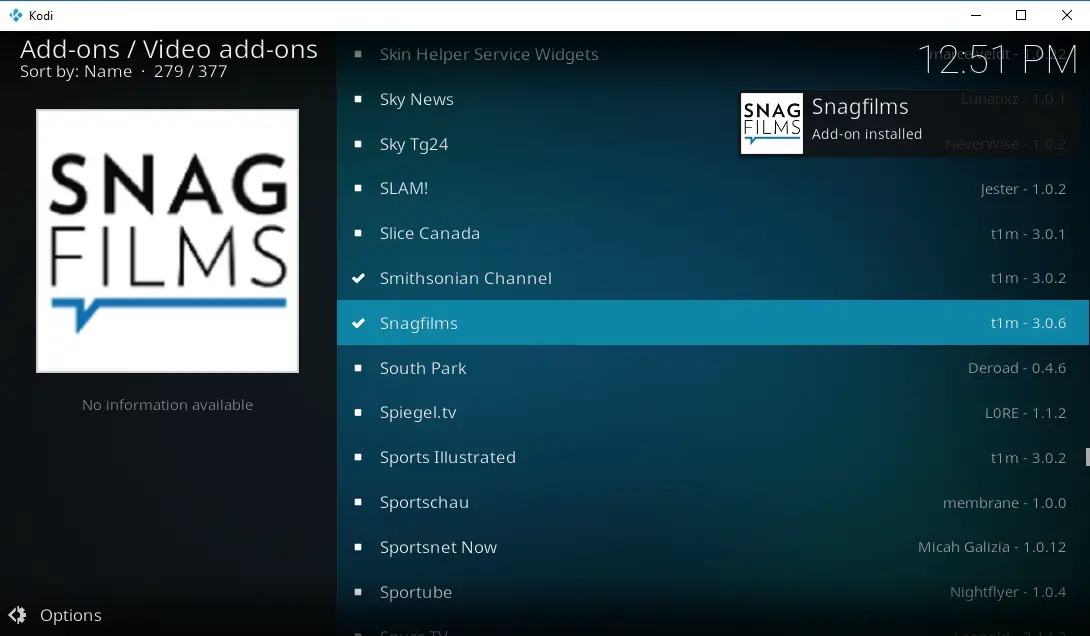Select the Sky Tg24 add-on
Screen dimensions: 1090x636
(x=713, y=144)
